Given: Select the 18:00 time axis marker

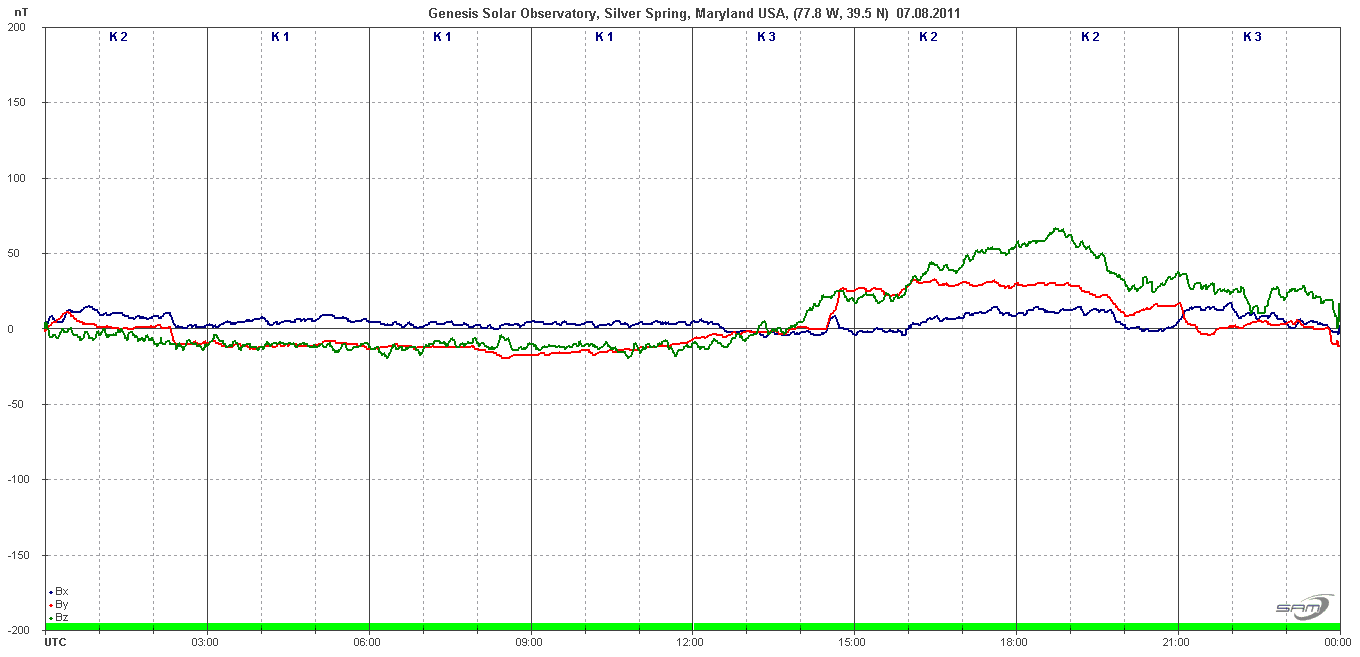Looking at the screenshot, I should point(1015,641).
